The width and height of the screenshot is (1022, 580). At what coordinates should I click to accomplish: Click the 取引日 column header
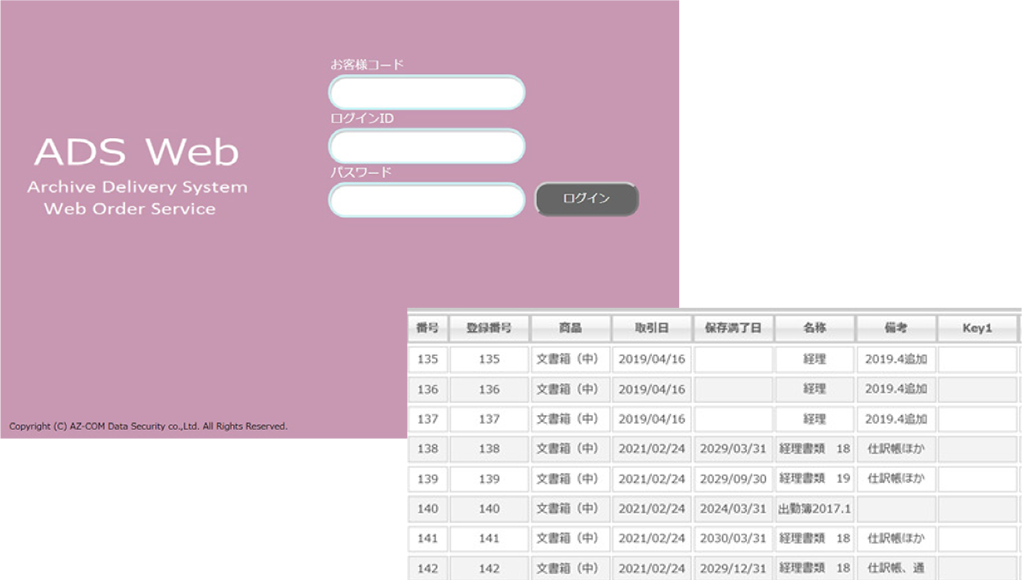coord(651,329)
